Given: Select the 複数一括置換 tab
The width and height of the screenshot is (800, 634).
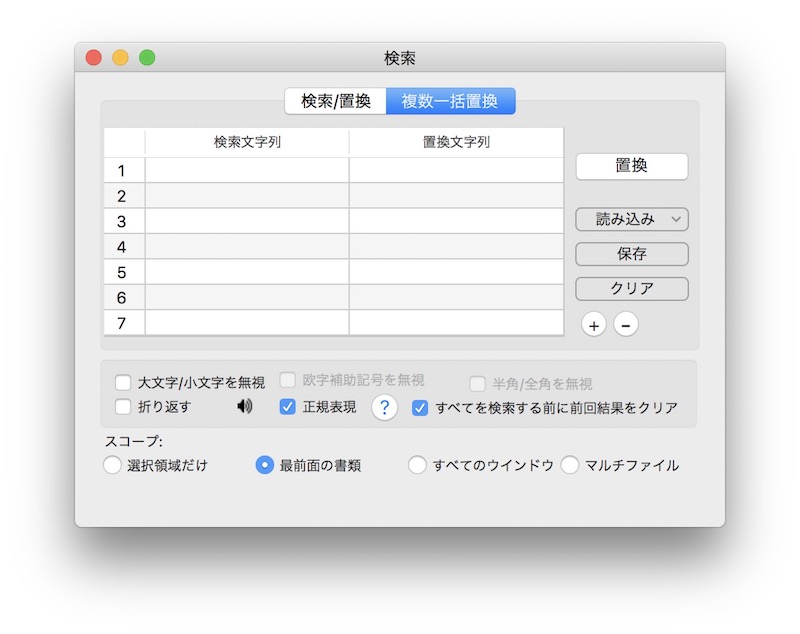Looking at the screenshot, I should click(451, 101).
